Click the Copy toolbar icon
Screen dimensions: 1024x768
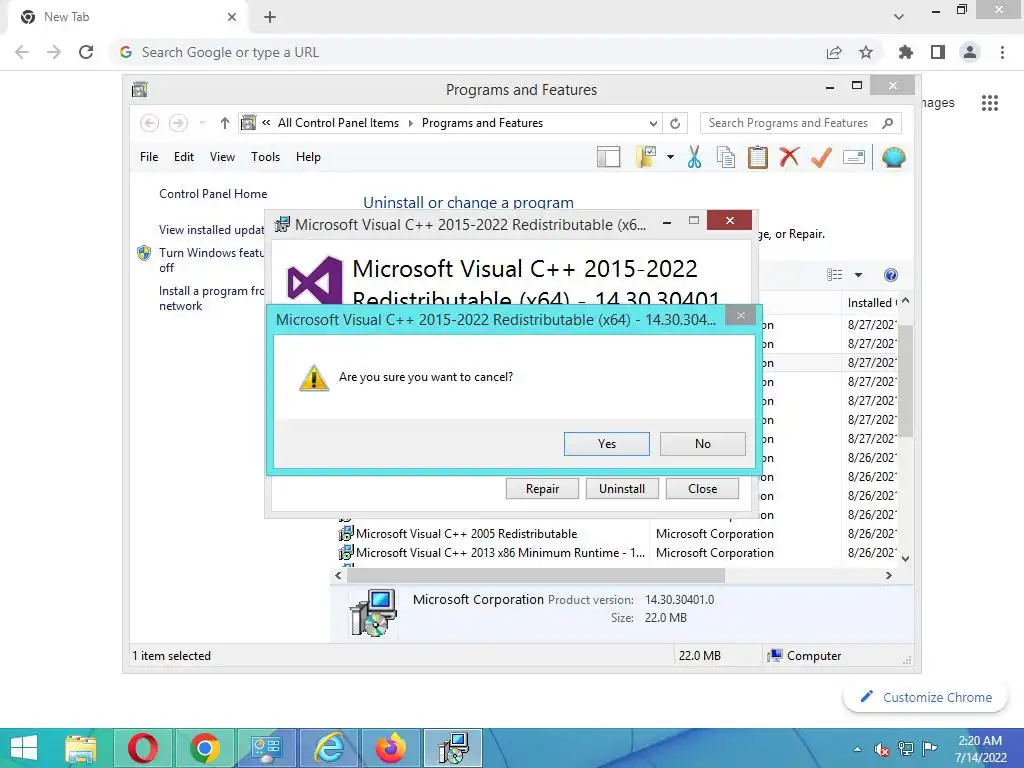pos(726,157)
